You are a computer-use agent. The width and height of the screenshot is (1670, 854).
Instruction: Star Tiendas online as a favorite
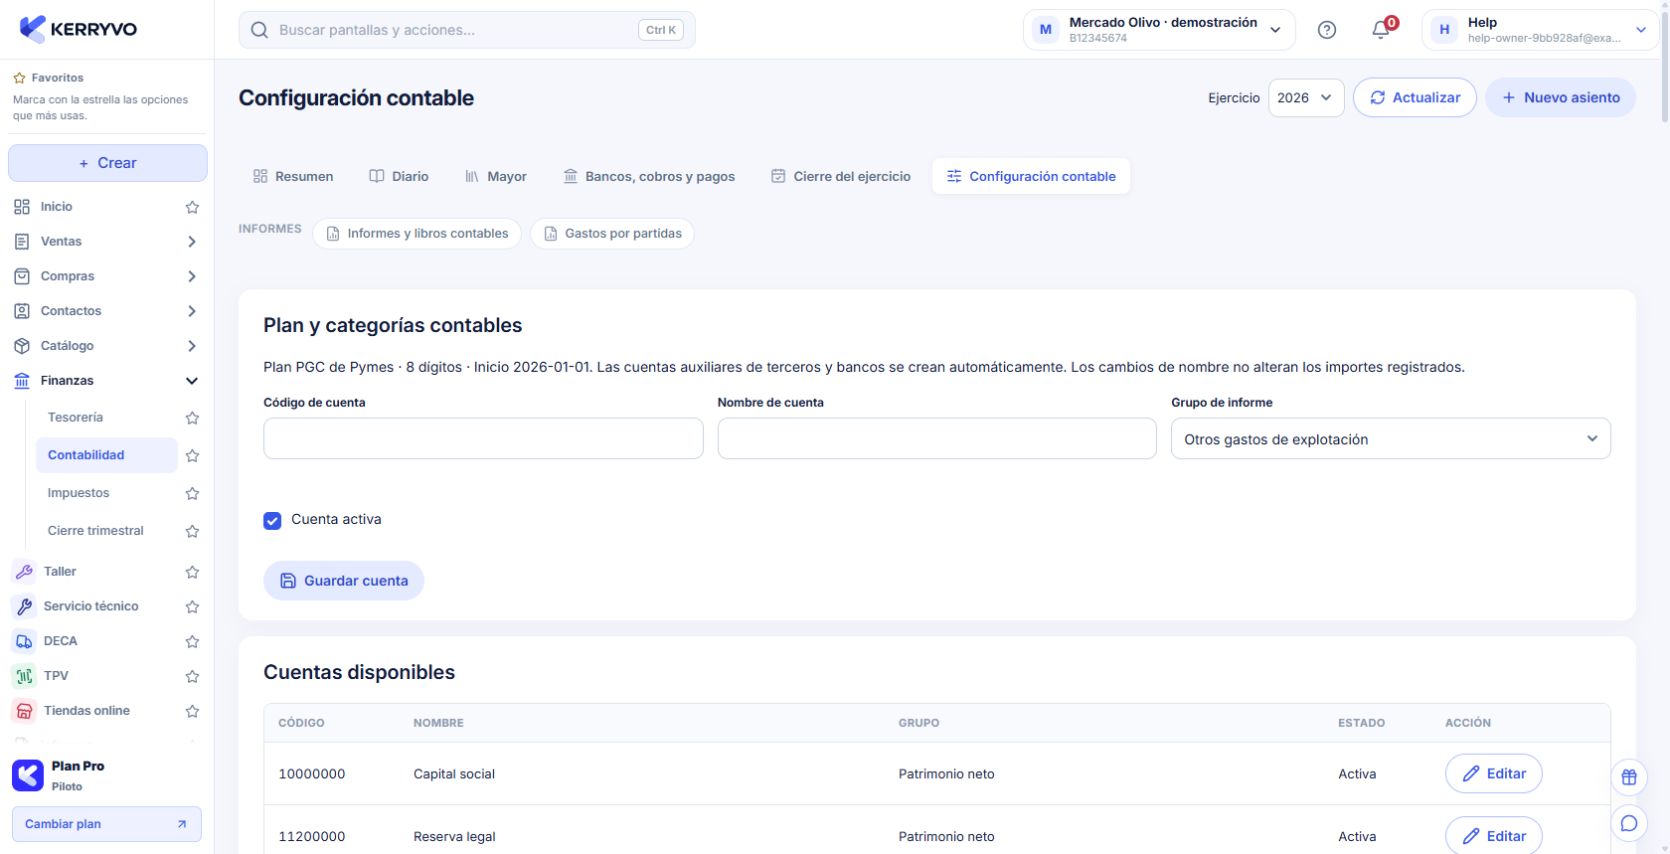coord(192,712)
